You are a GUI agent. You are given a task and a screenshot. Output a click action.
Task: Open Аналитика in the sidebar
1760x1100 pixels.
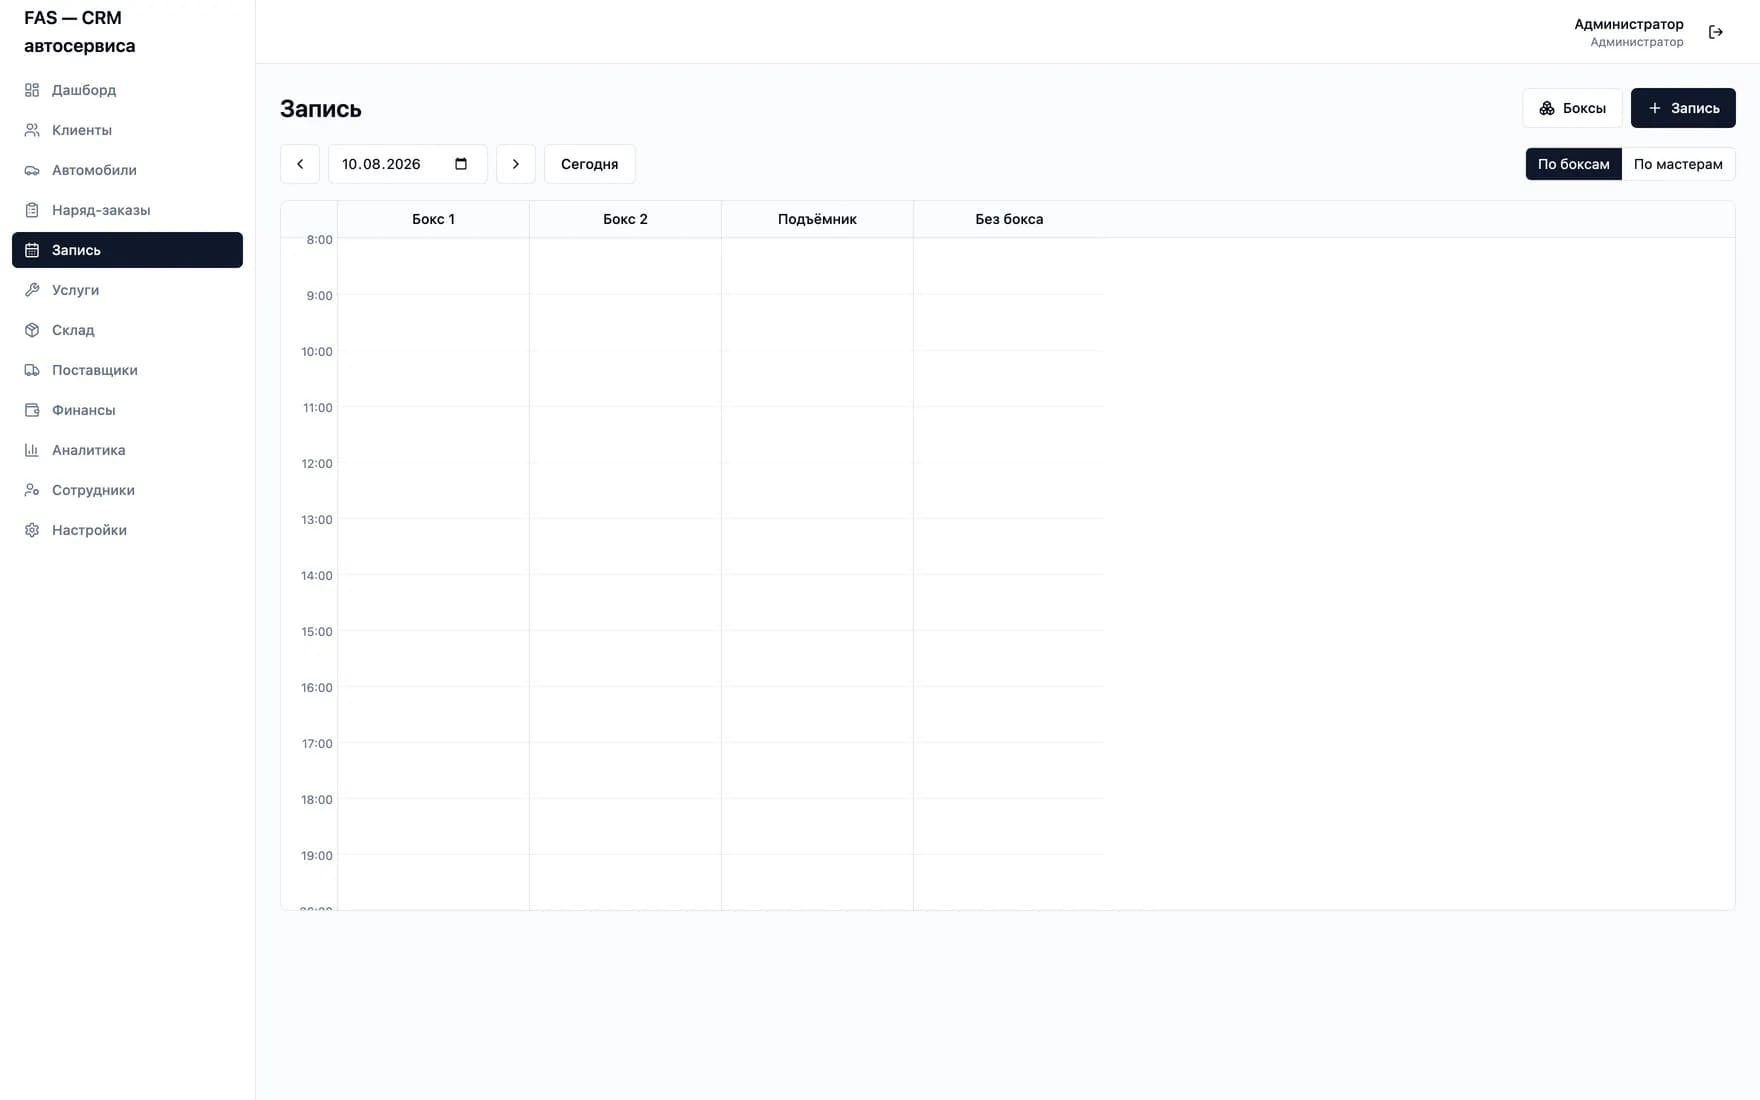point(127,450)
